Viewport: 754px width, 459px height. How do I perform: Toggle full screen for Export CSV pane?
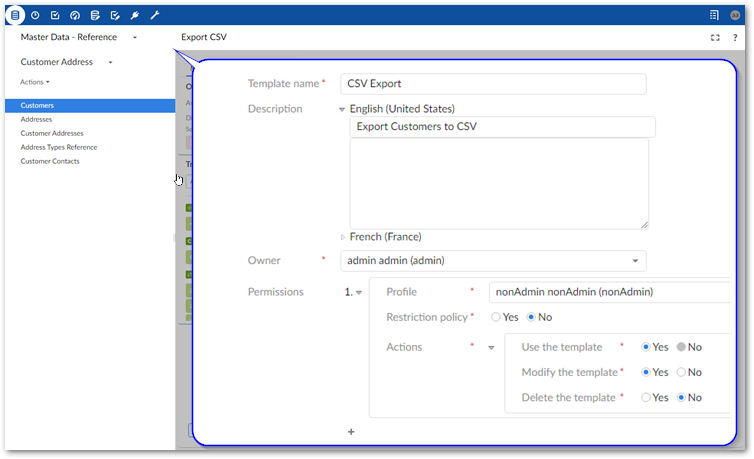click(x=715, y=37)
